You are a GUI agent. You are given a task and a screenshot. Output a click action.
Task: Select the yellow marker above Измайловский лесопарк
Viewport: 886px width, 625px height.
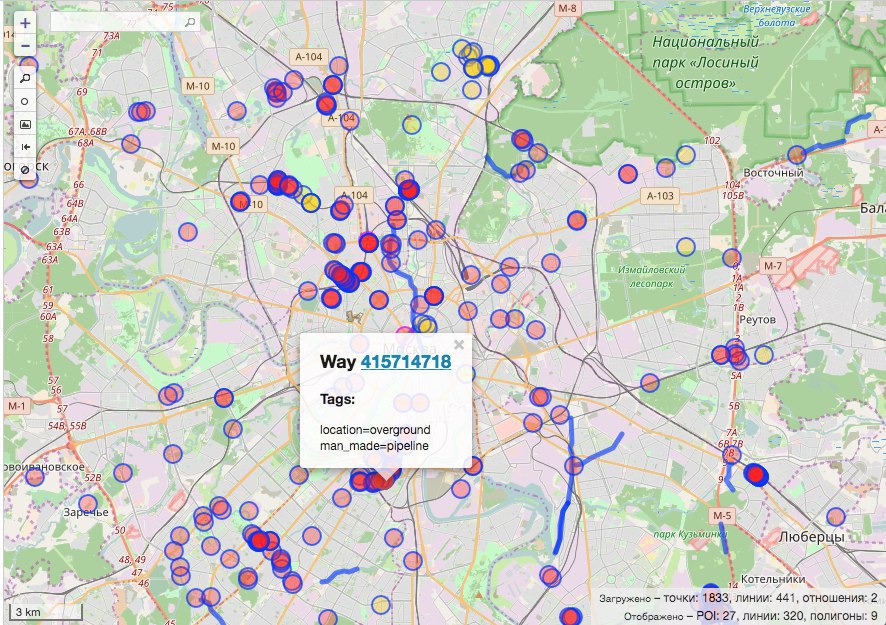point(685,246)
